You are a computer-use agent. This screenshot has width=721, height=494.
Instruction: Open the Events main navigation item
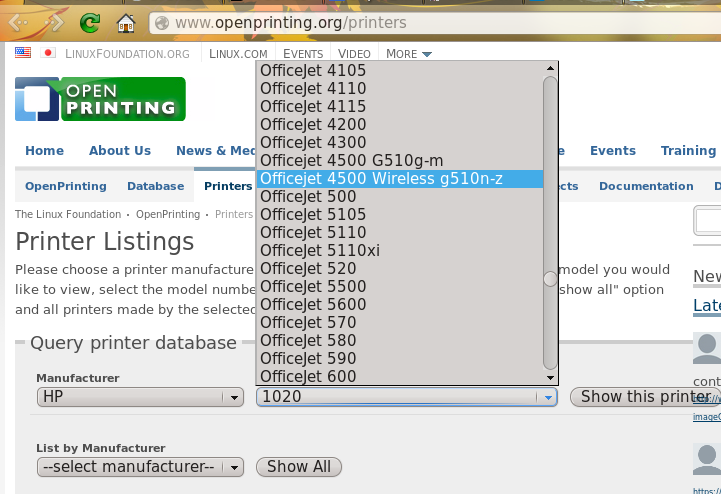[x=613, y=150]
